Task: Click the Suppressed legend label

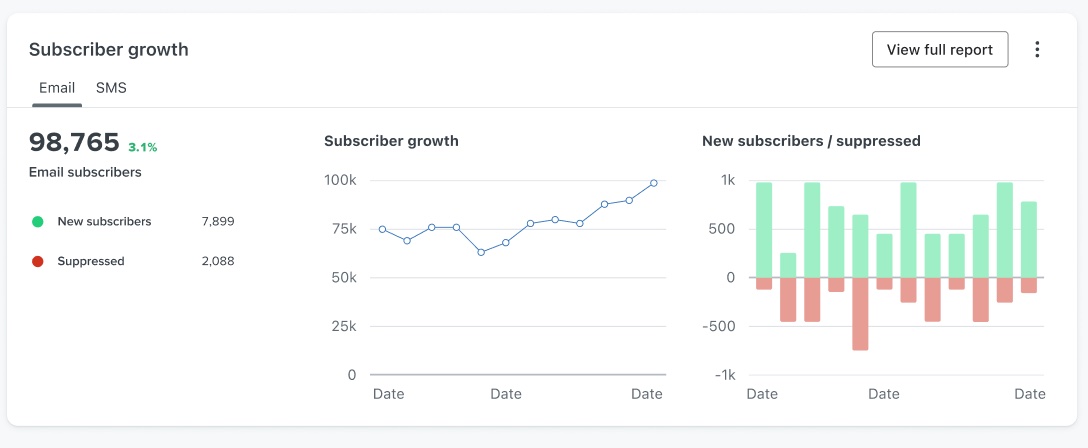Action: coord(91,262)
